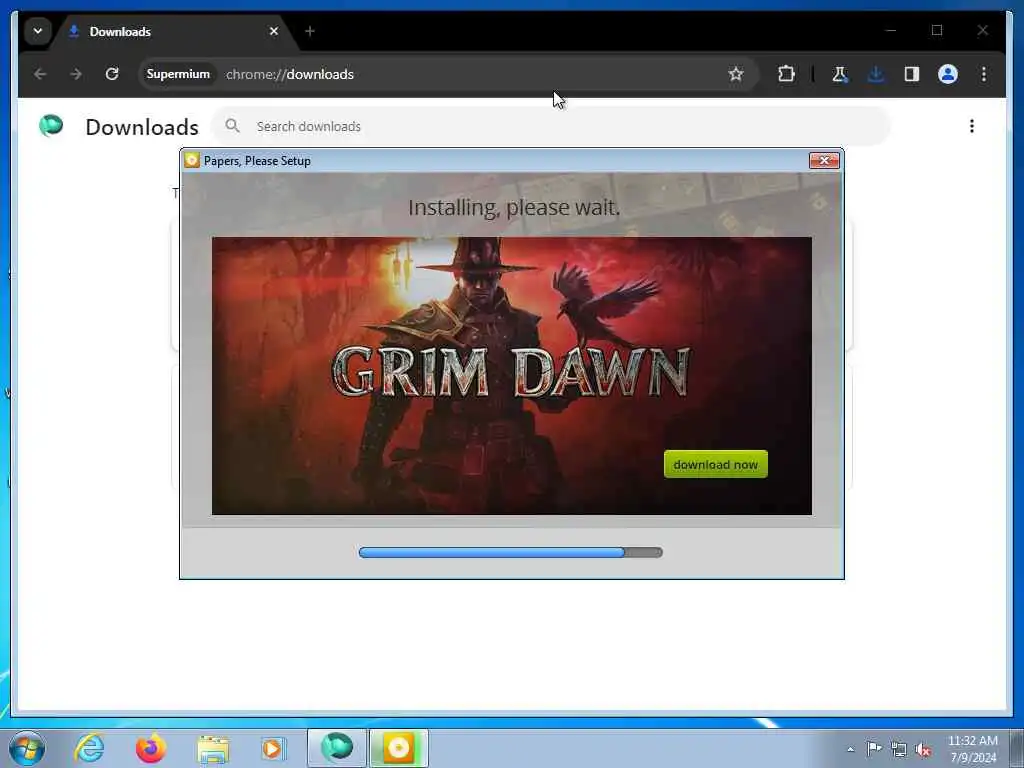1024x768 pixels.
Task: Open Windows Explorer from the taskbar
Action: click(213, 749)
